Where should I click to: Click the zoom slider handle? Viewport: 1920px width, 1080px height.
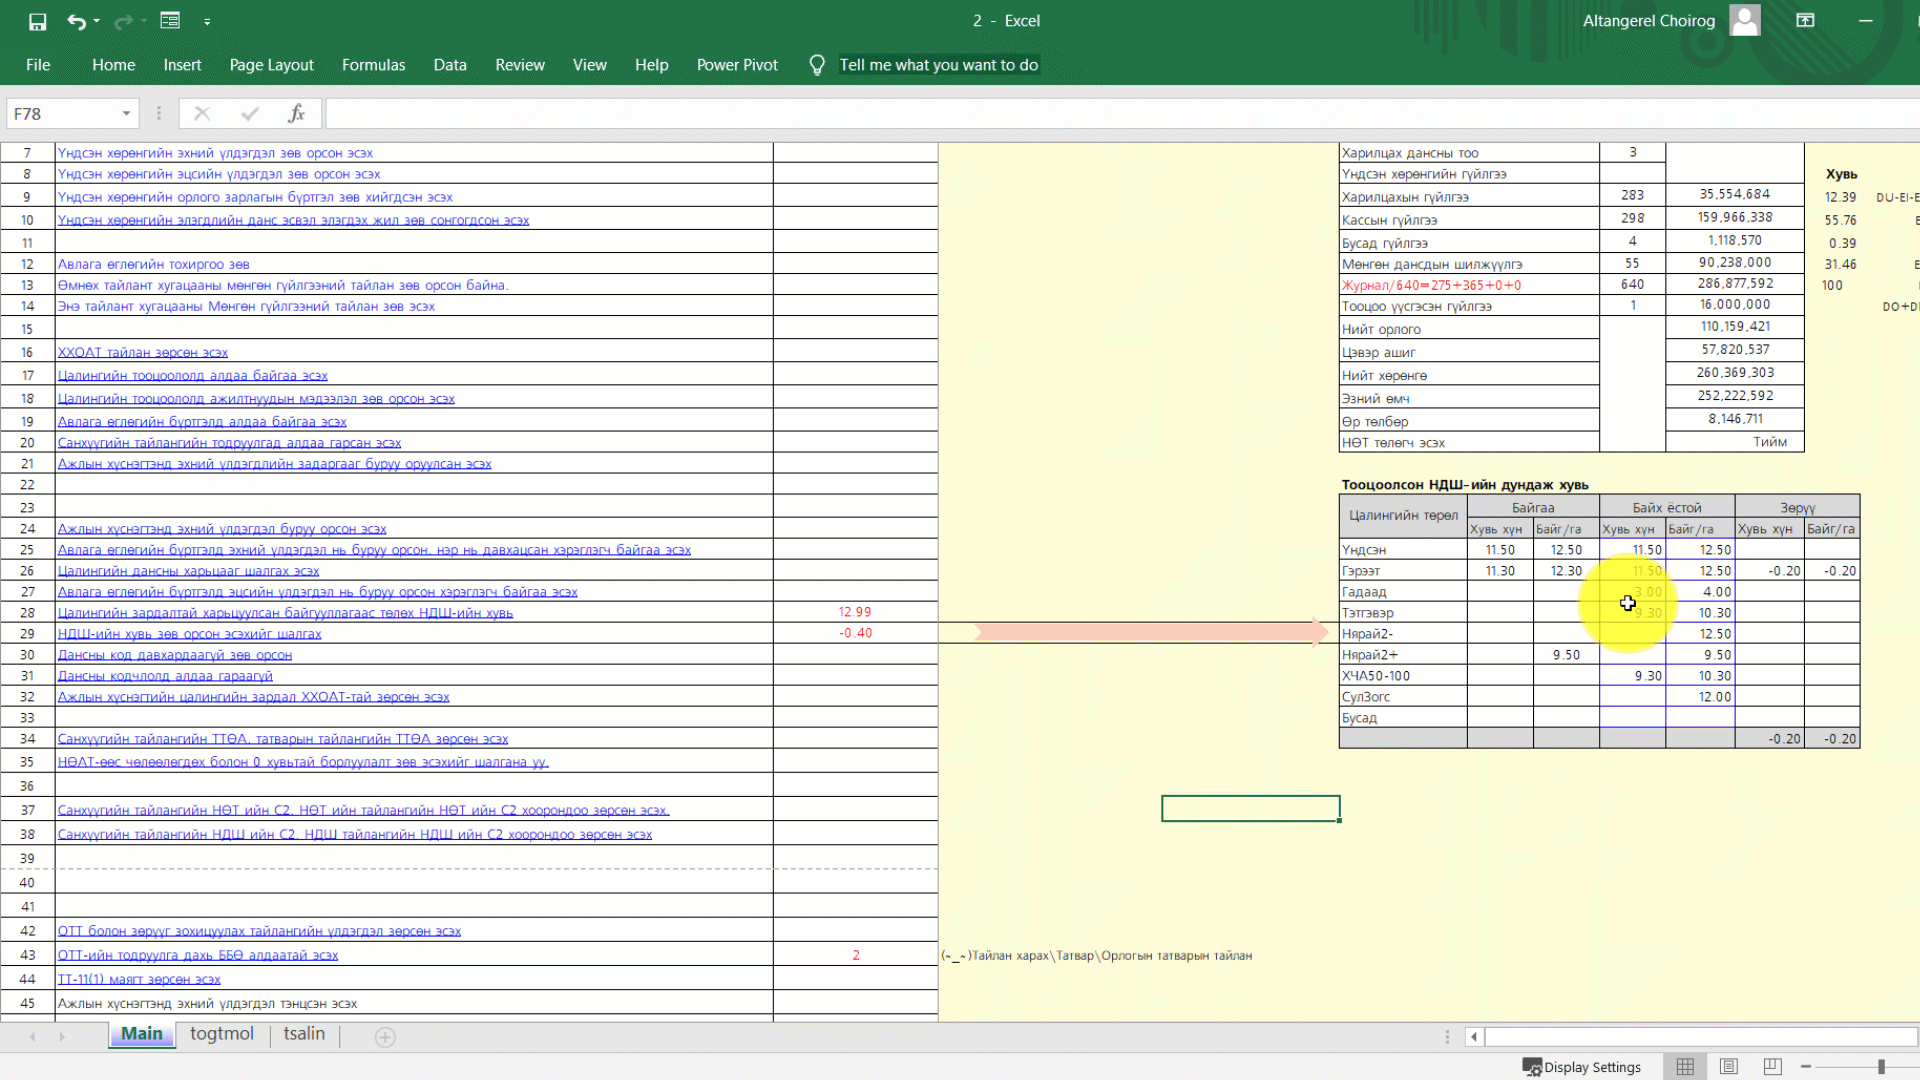click(x=1881, y=1067)
